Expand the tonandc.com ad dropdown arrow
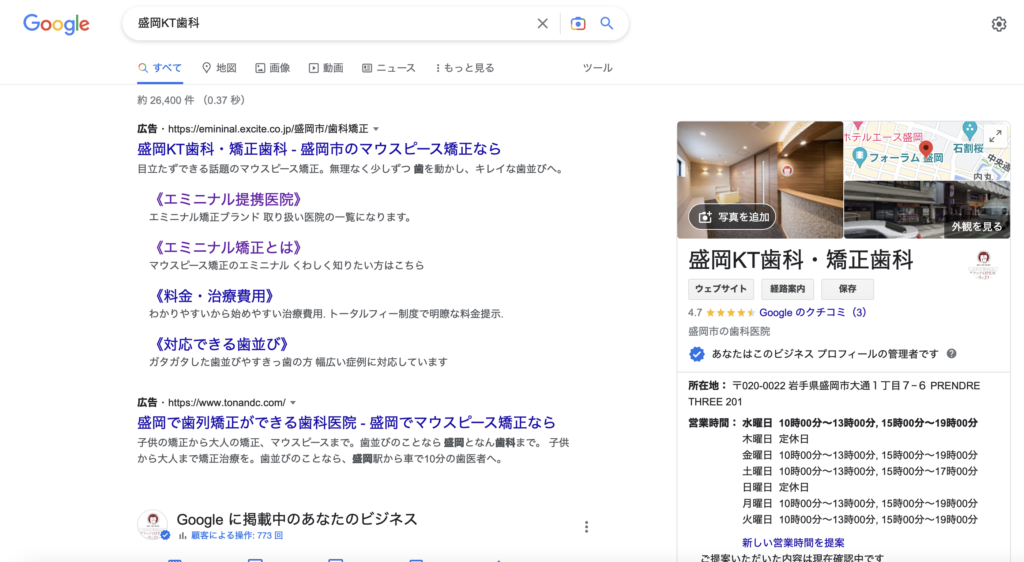The image size is (1024, 562). click(x=293, y=402)
